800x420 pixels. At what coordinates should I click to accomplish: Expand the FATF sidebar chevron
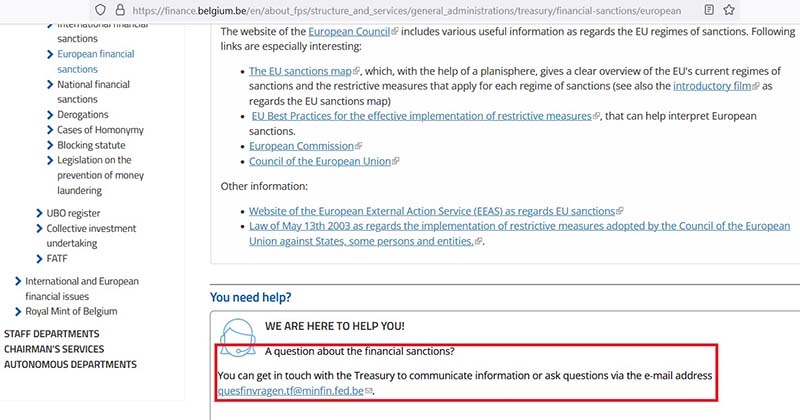pos(39,259)
